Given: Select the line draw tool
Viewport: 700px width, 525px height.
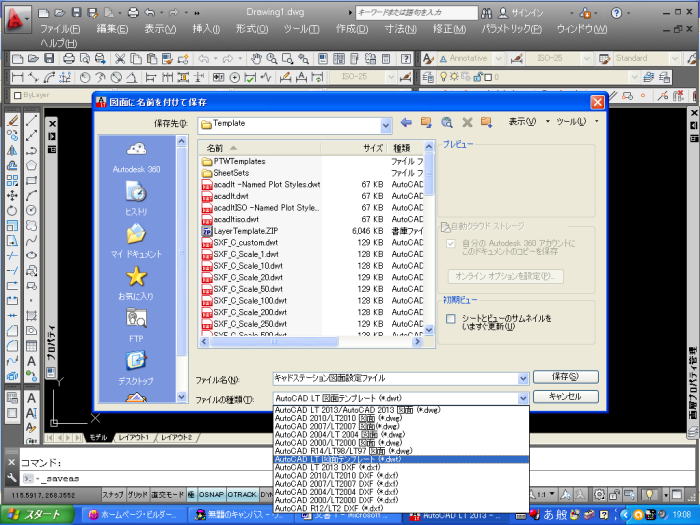Looking at the screenshot, I should pyautogui.click(x=31, y=120).
